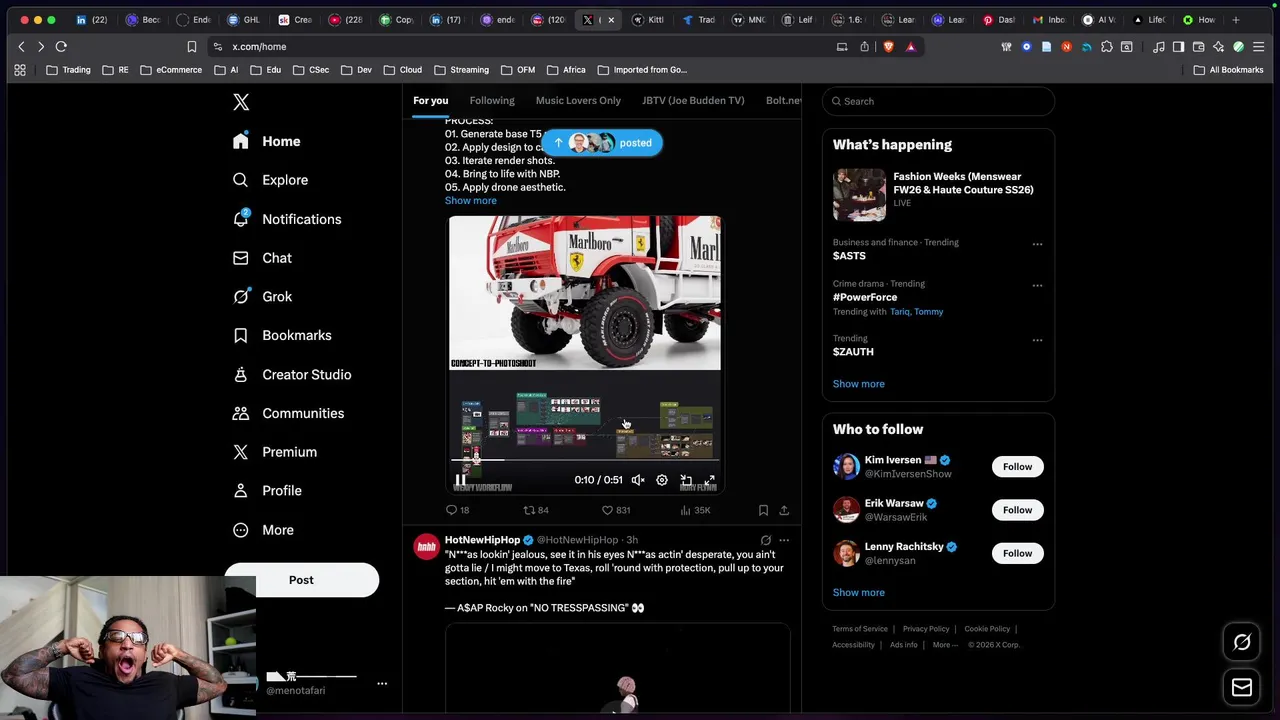Viewport: 1280px width, 720px height.
Task: Pause the playing video
Action: (x=460, y=481)
